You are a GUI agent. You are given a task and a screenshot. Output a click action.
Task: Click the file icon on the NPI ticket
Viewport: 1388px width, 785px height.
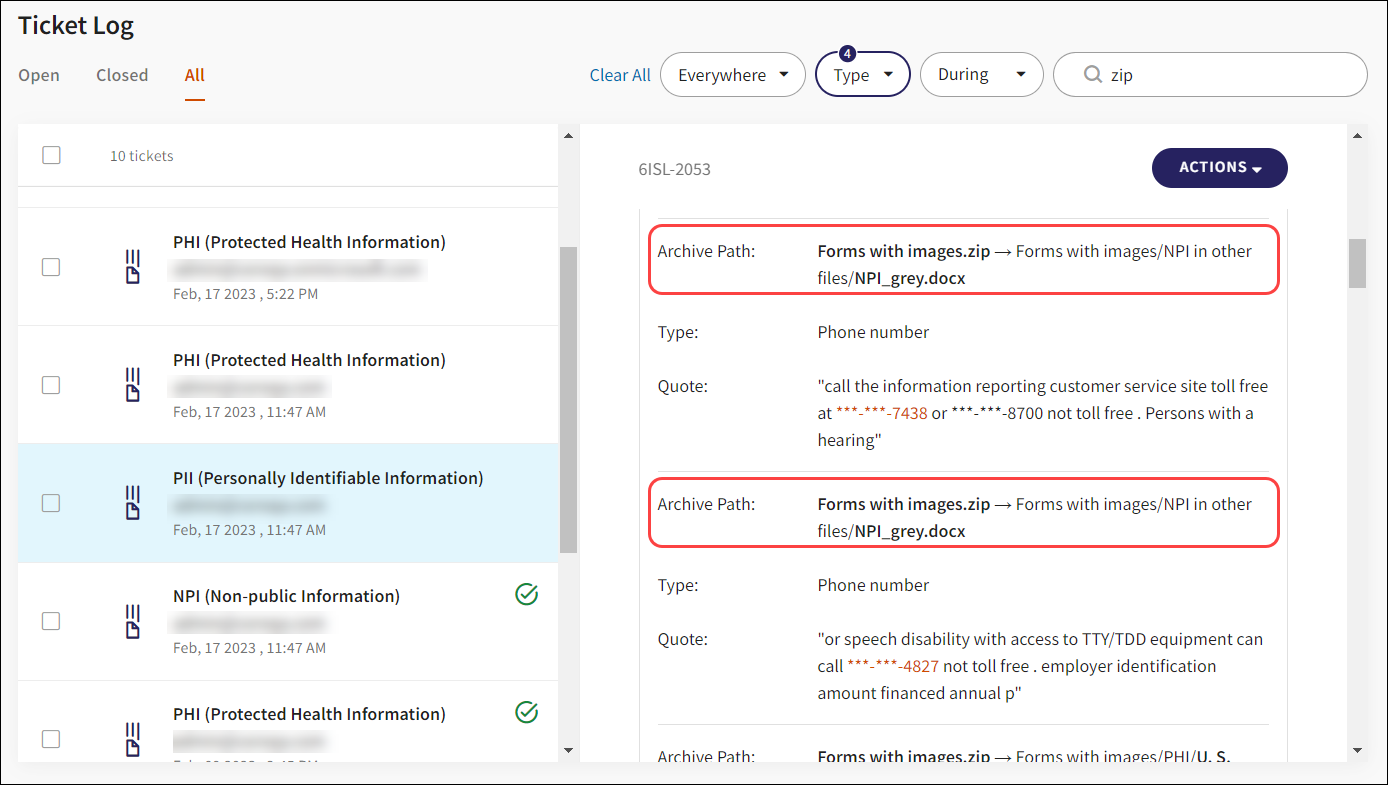132,621
